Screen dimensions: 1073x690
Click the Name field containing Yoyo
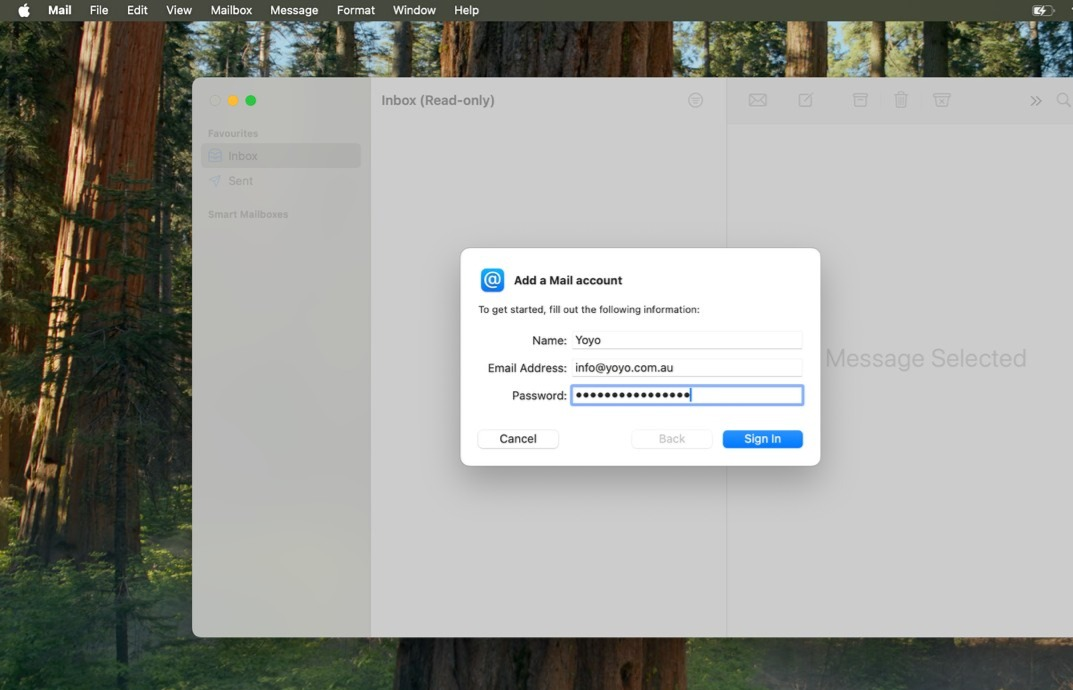[687, 340]
